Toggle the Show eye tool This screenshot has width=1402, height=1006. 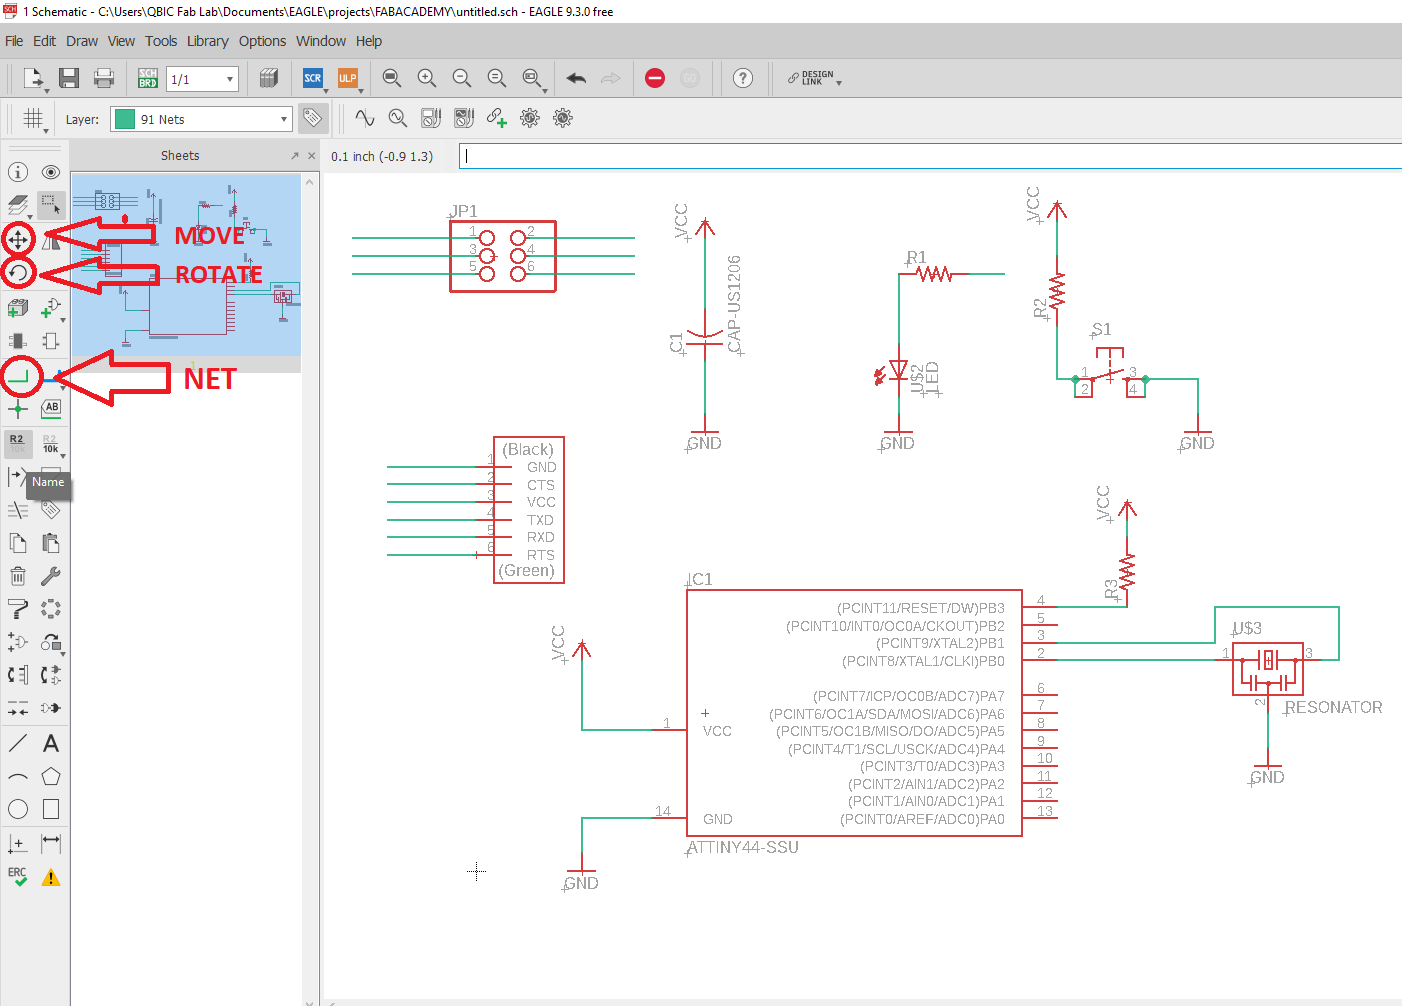coord(51,172)
